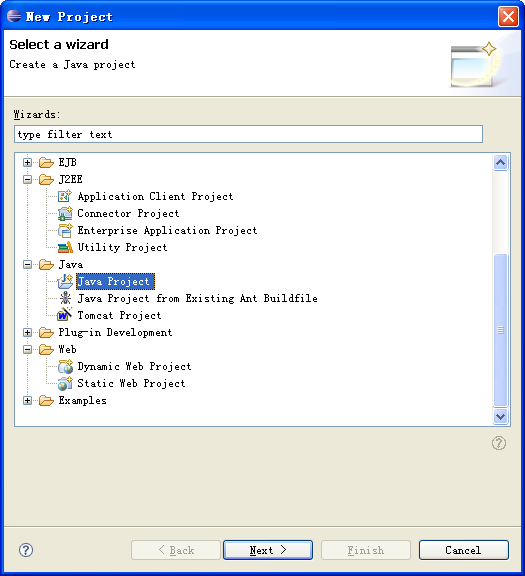Expand the Examples folder node

pyautogui.click(x=28, y=400)
